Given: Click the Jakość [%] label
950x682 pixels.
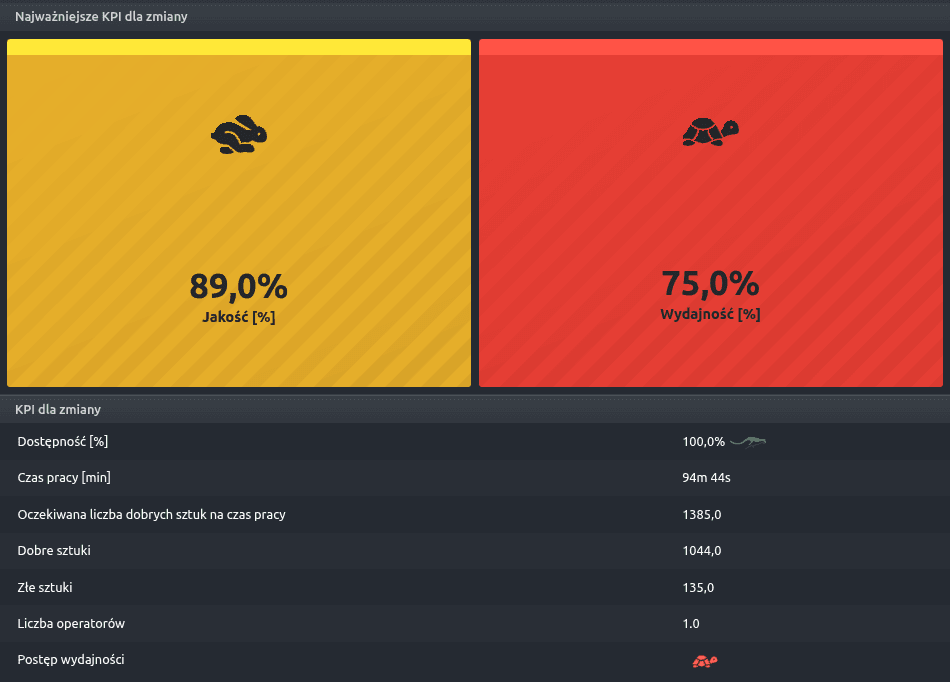Looking at the screenshot, I should 238,317.
